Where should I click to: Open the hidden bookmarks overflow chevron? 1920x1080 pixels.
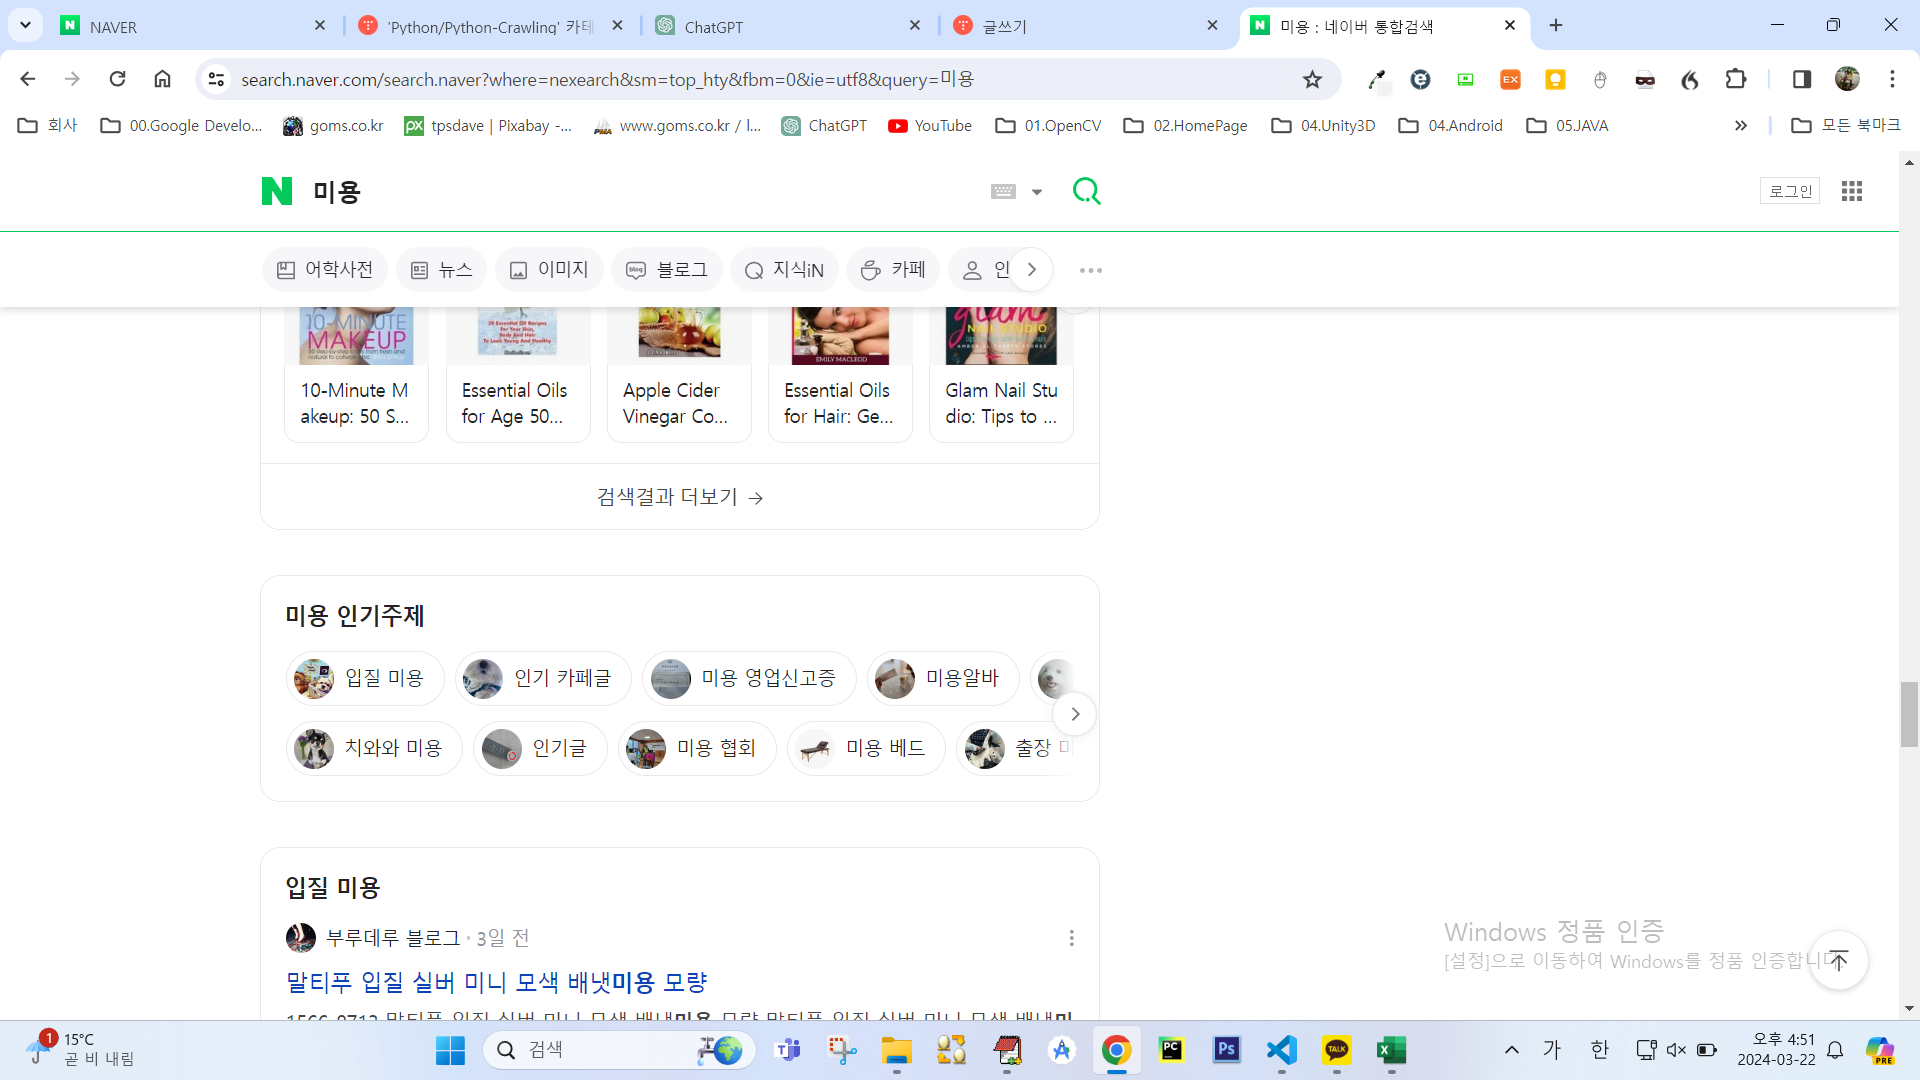tap(1740, 125)
